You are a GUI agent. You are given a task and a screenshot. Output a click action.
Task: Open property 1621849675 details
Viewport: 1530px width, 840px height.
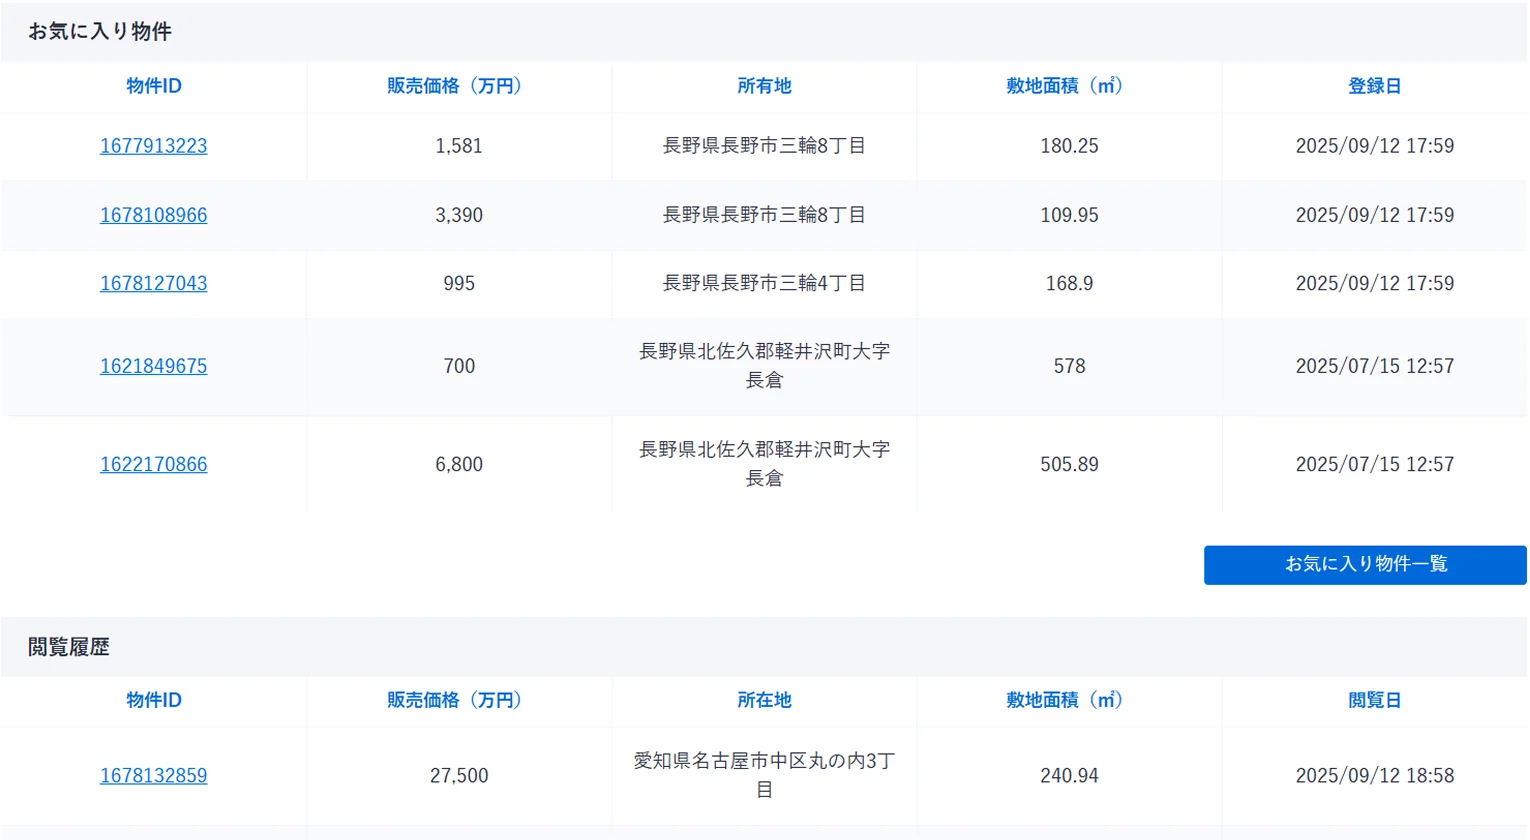[153, 366]
